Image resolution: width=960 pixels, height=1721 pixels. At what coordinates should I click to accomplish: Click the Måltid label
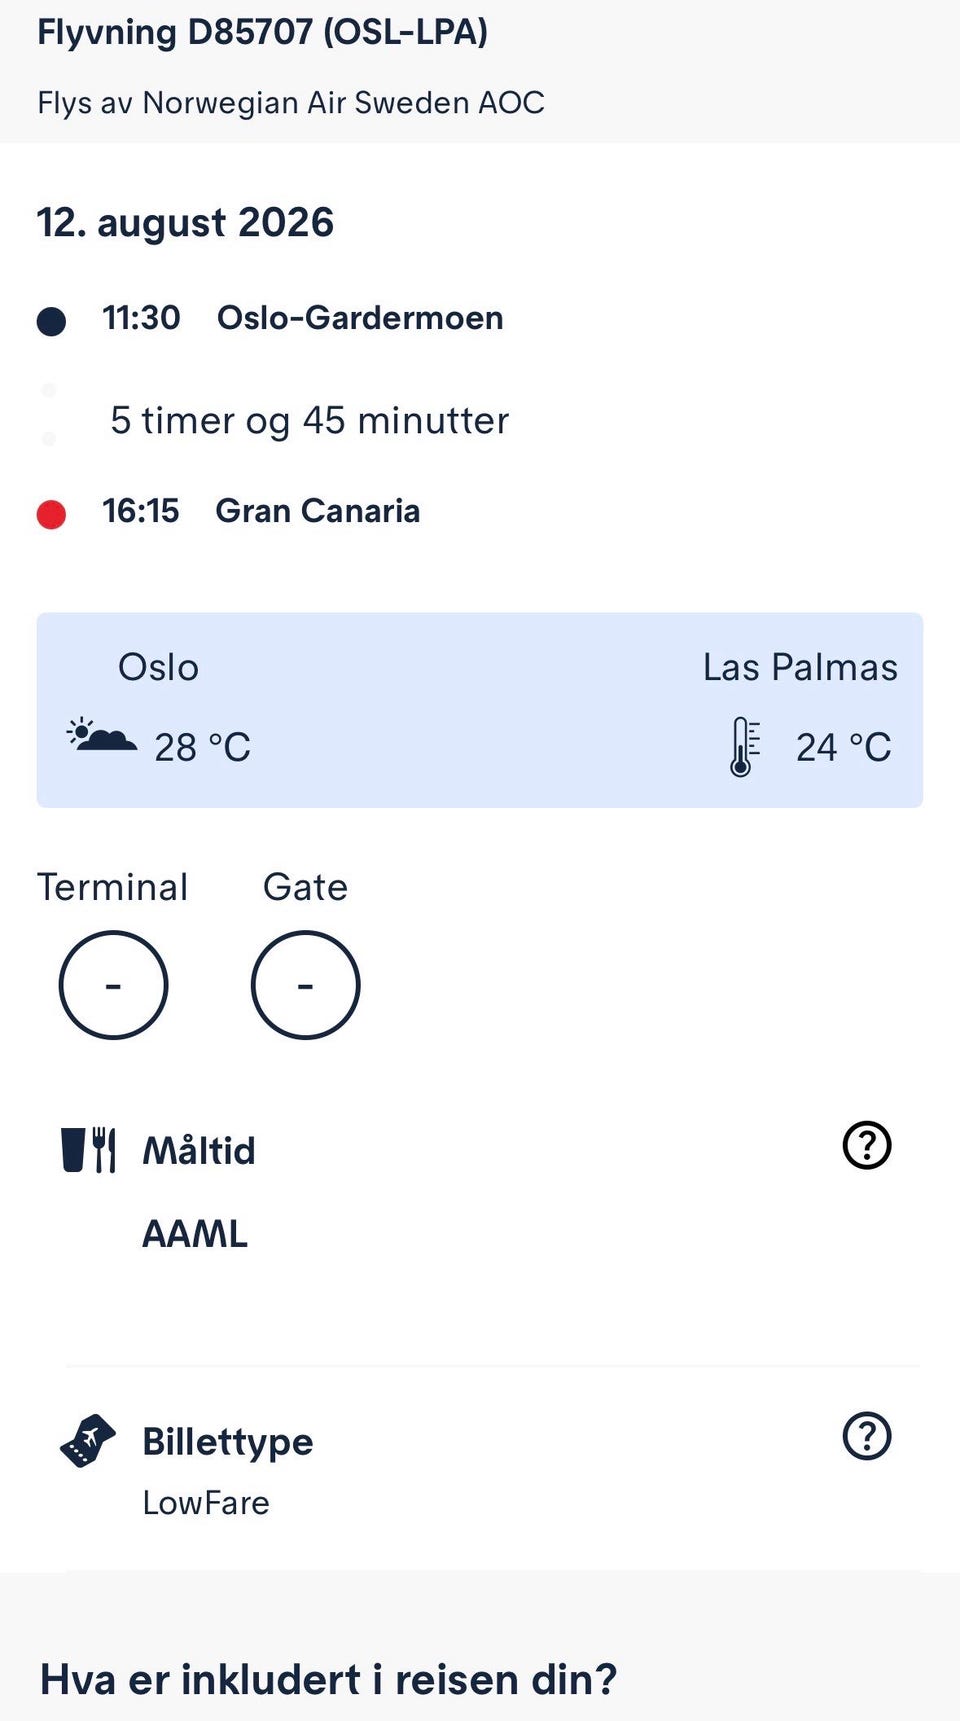tap(199, 1150)
